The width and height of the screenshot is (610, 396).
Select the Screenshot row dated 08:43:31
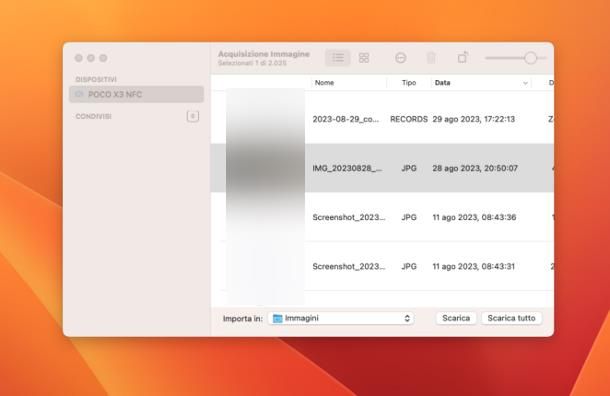click(x=382, y=266)
